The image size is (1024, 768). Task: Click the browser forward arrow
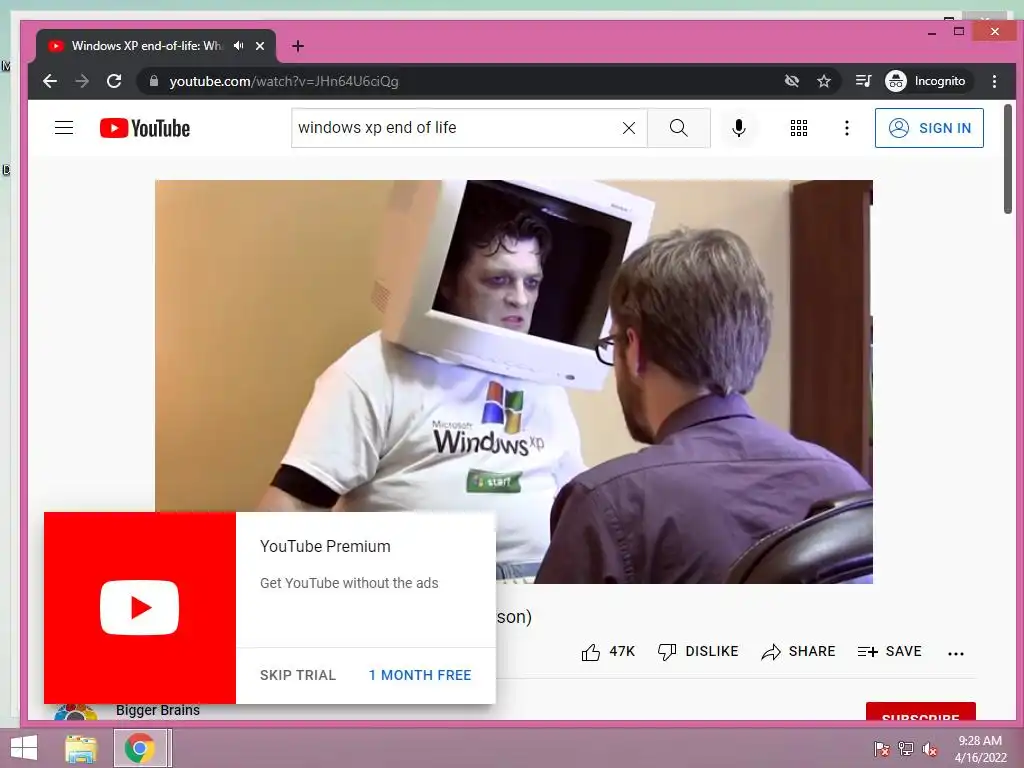point(82,81)
